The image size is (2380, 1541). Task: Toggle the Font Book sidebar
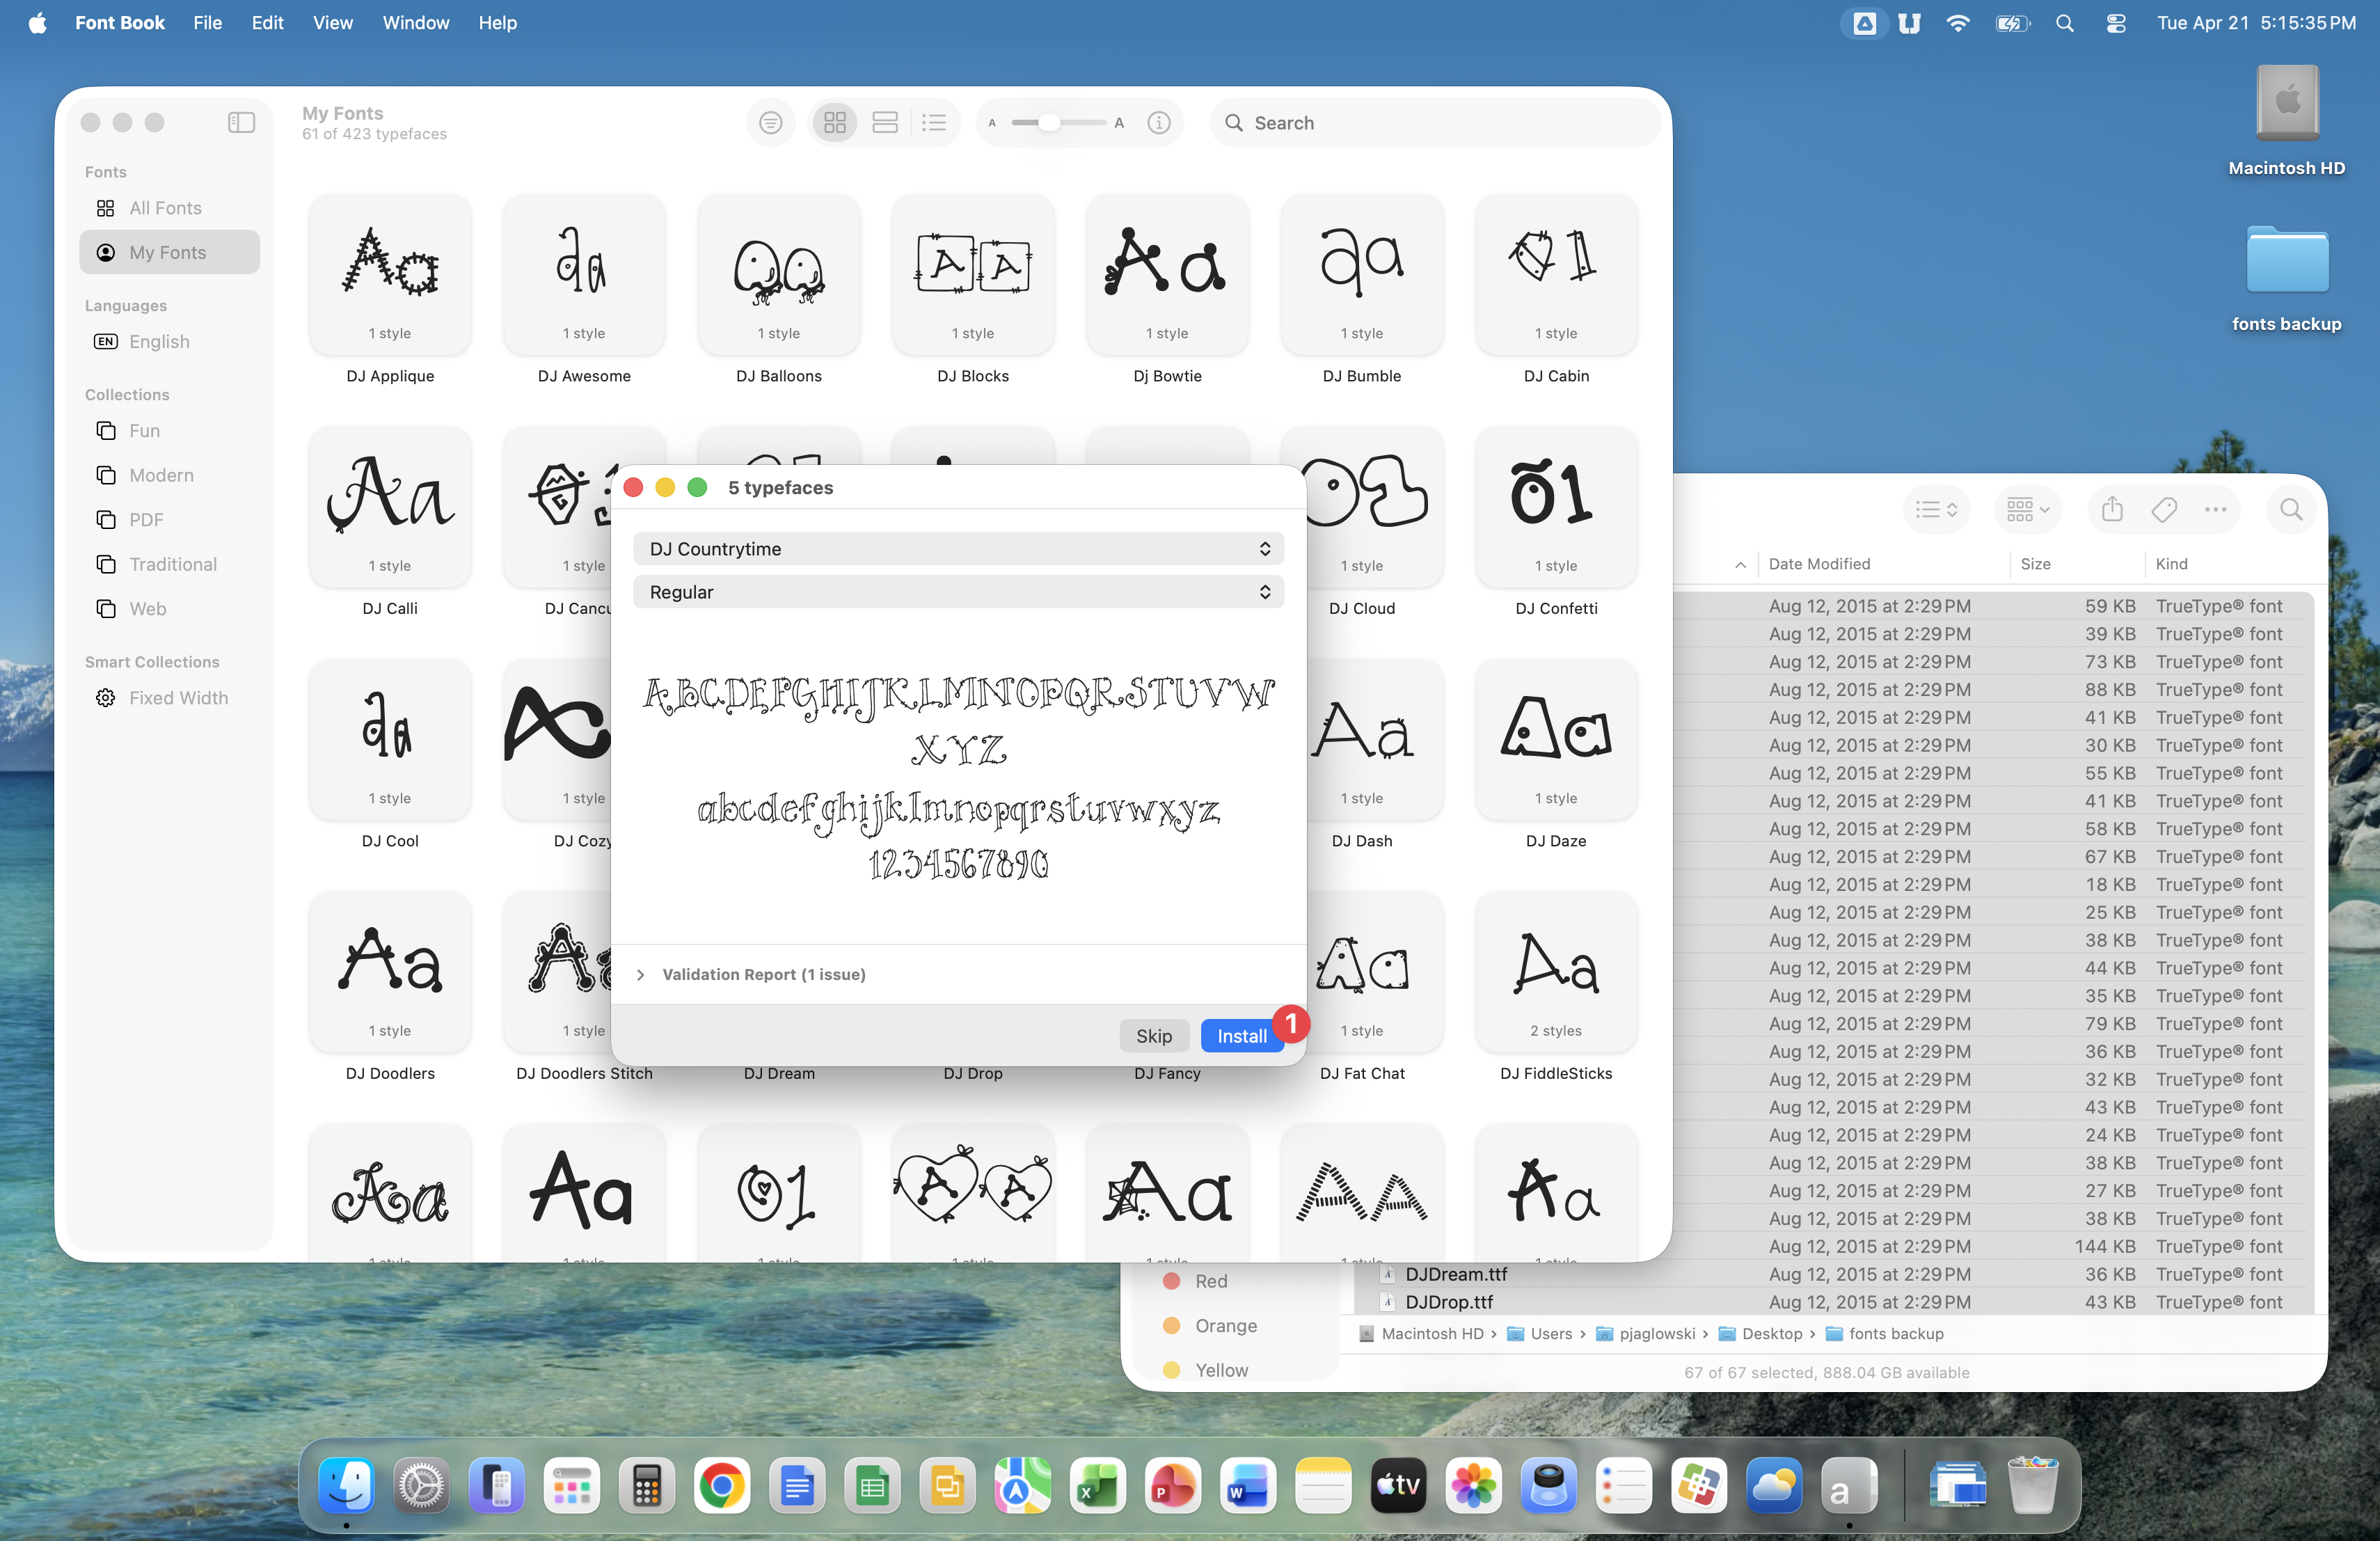tap(241, 122)
